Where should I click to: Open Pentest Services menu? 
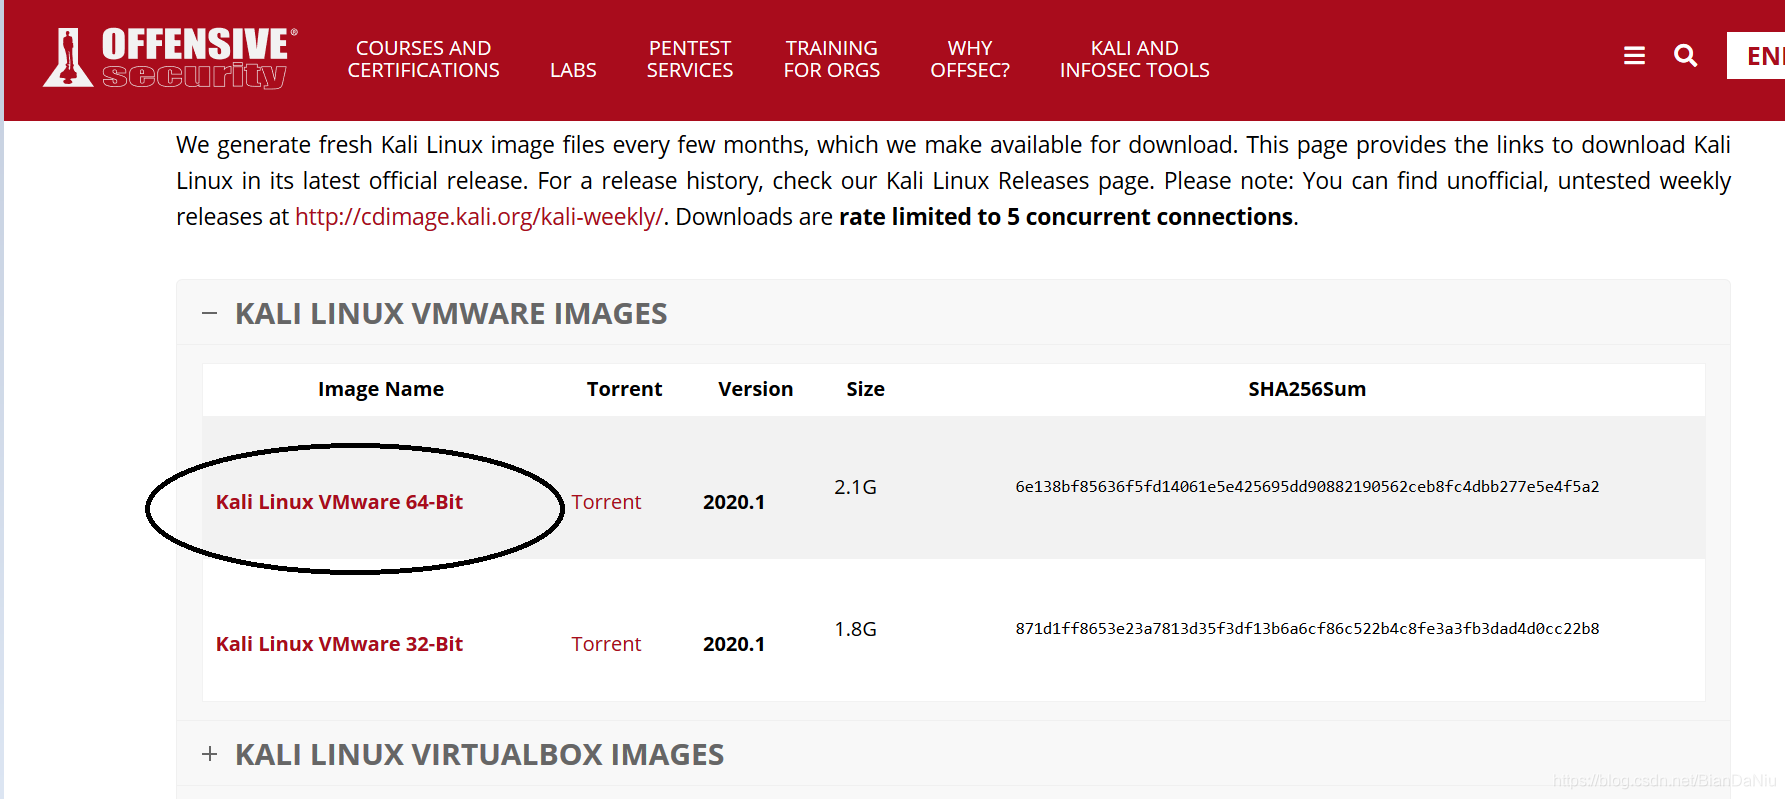[690, 59]
